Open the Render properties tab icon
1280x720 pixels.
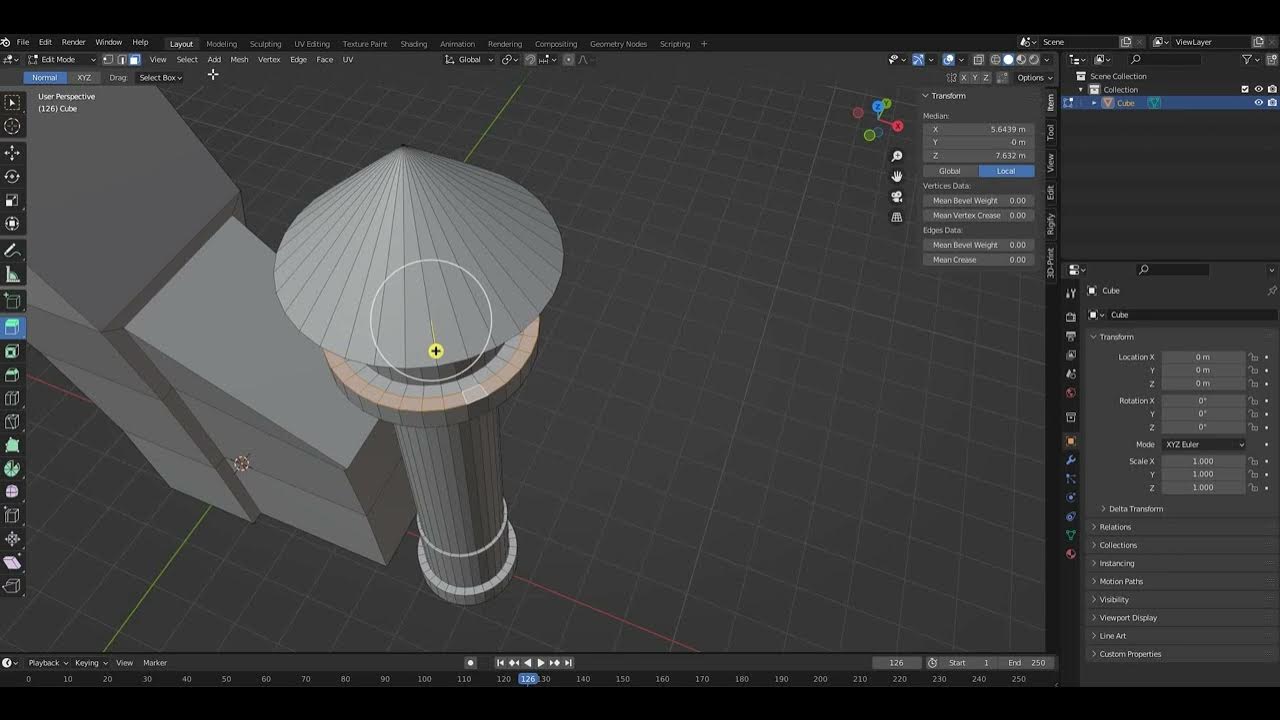(x=1071, y=317)
